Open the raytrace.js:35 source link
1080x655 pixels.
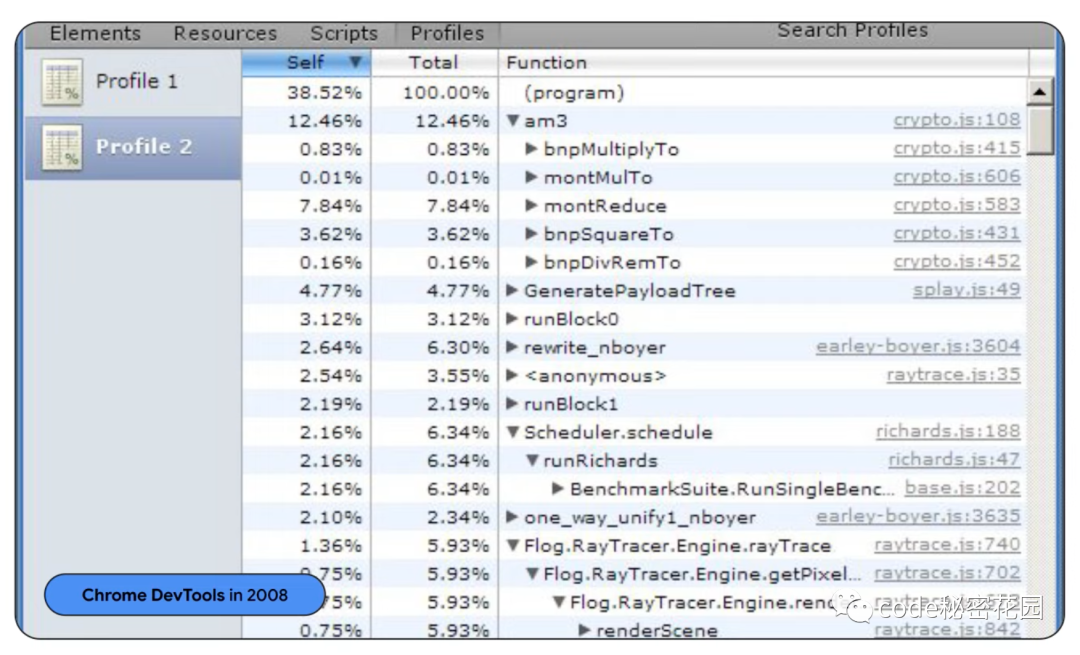click(953, 375)
